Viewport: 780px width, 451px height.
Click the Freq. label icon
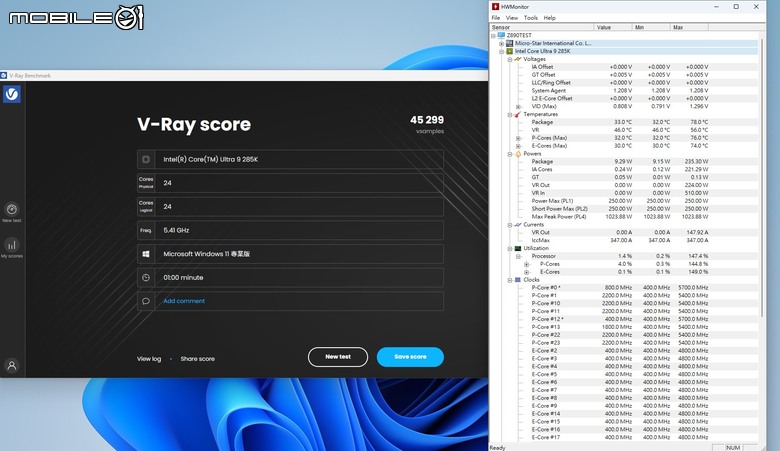click(146, 230)
